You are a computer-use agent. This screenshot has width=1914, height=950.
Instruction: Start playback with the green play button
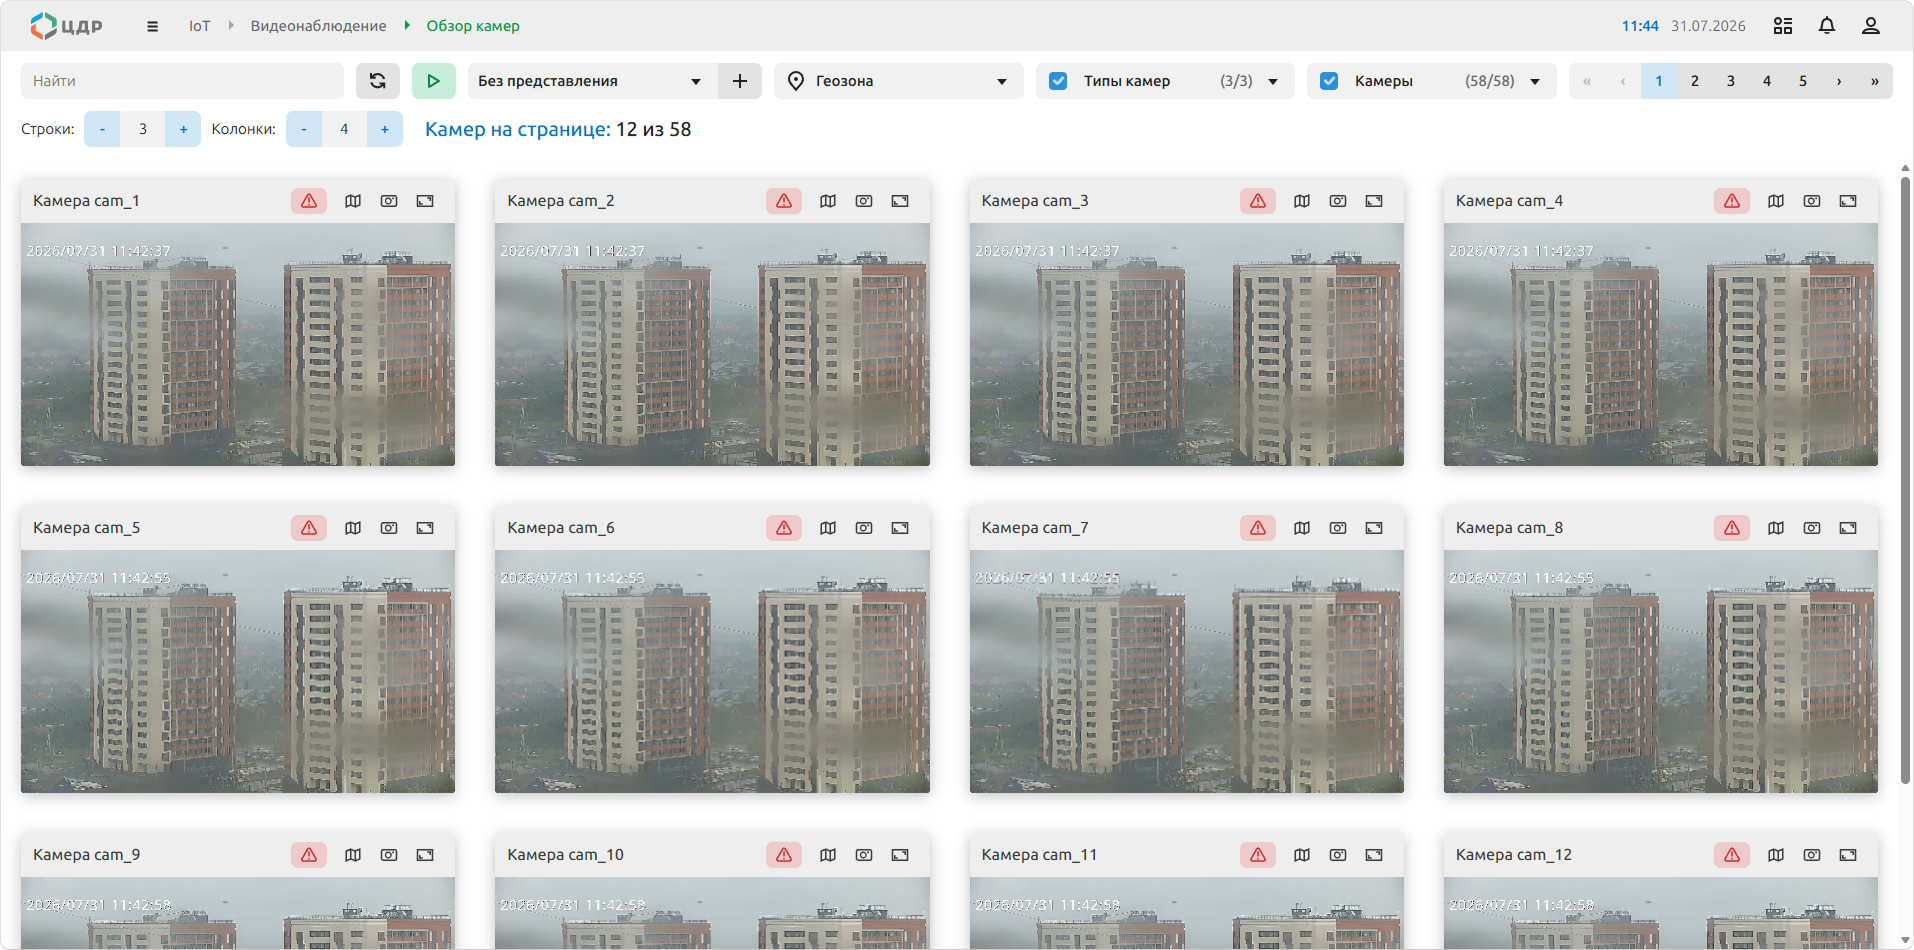coord(434,81)
